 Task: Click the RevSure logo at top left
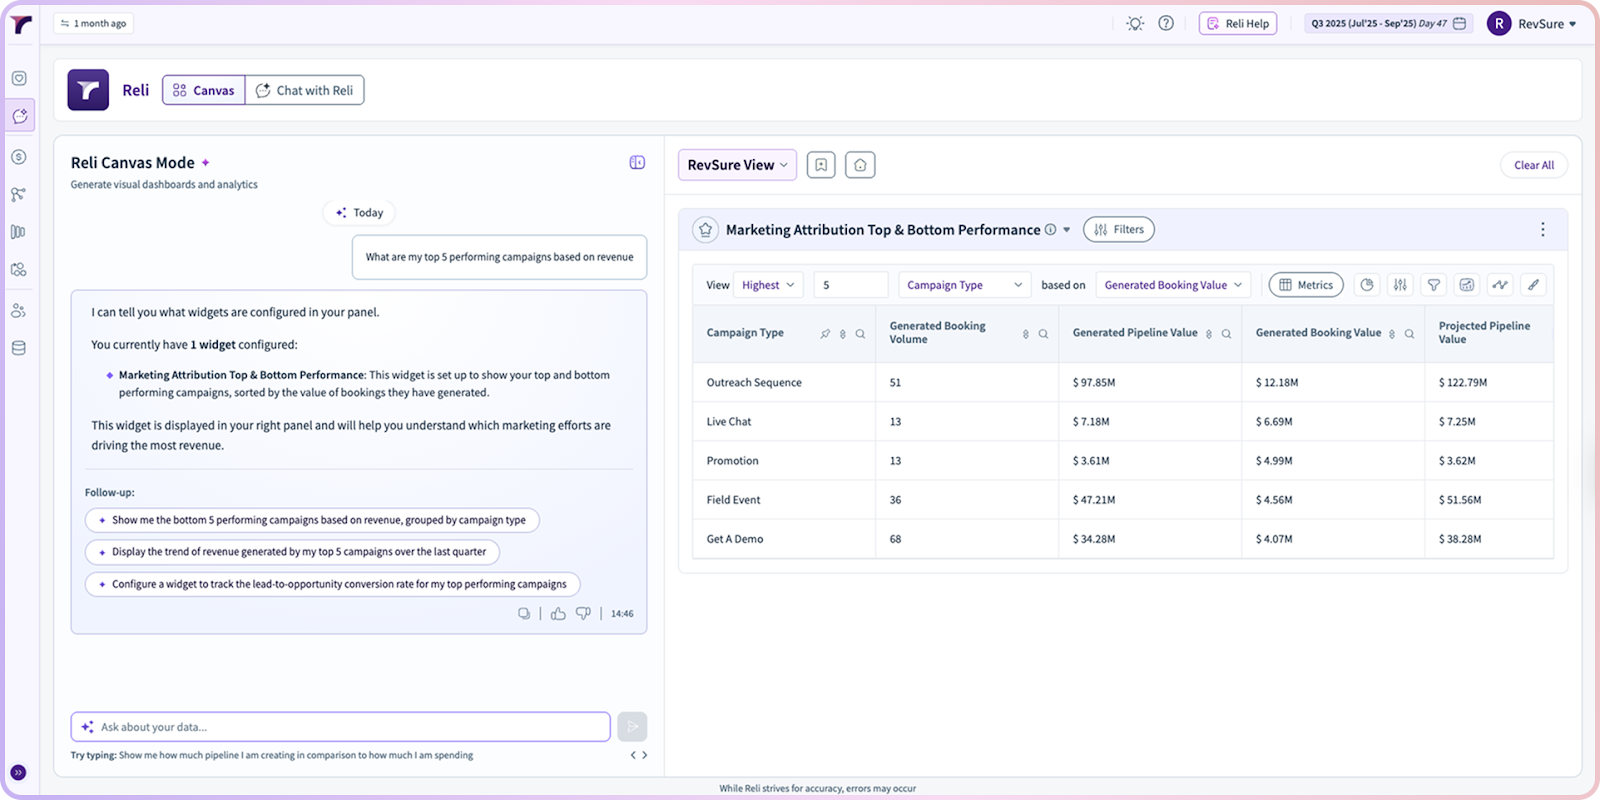click(20, 24)
